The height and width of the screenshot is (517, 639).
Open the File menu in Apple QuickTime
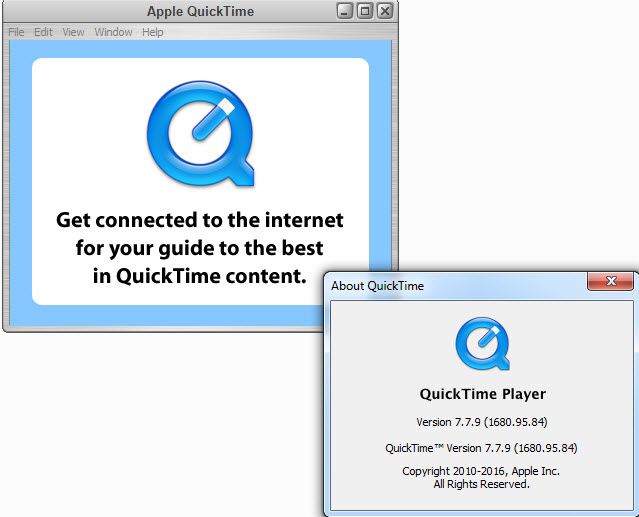(16, 32)
